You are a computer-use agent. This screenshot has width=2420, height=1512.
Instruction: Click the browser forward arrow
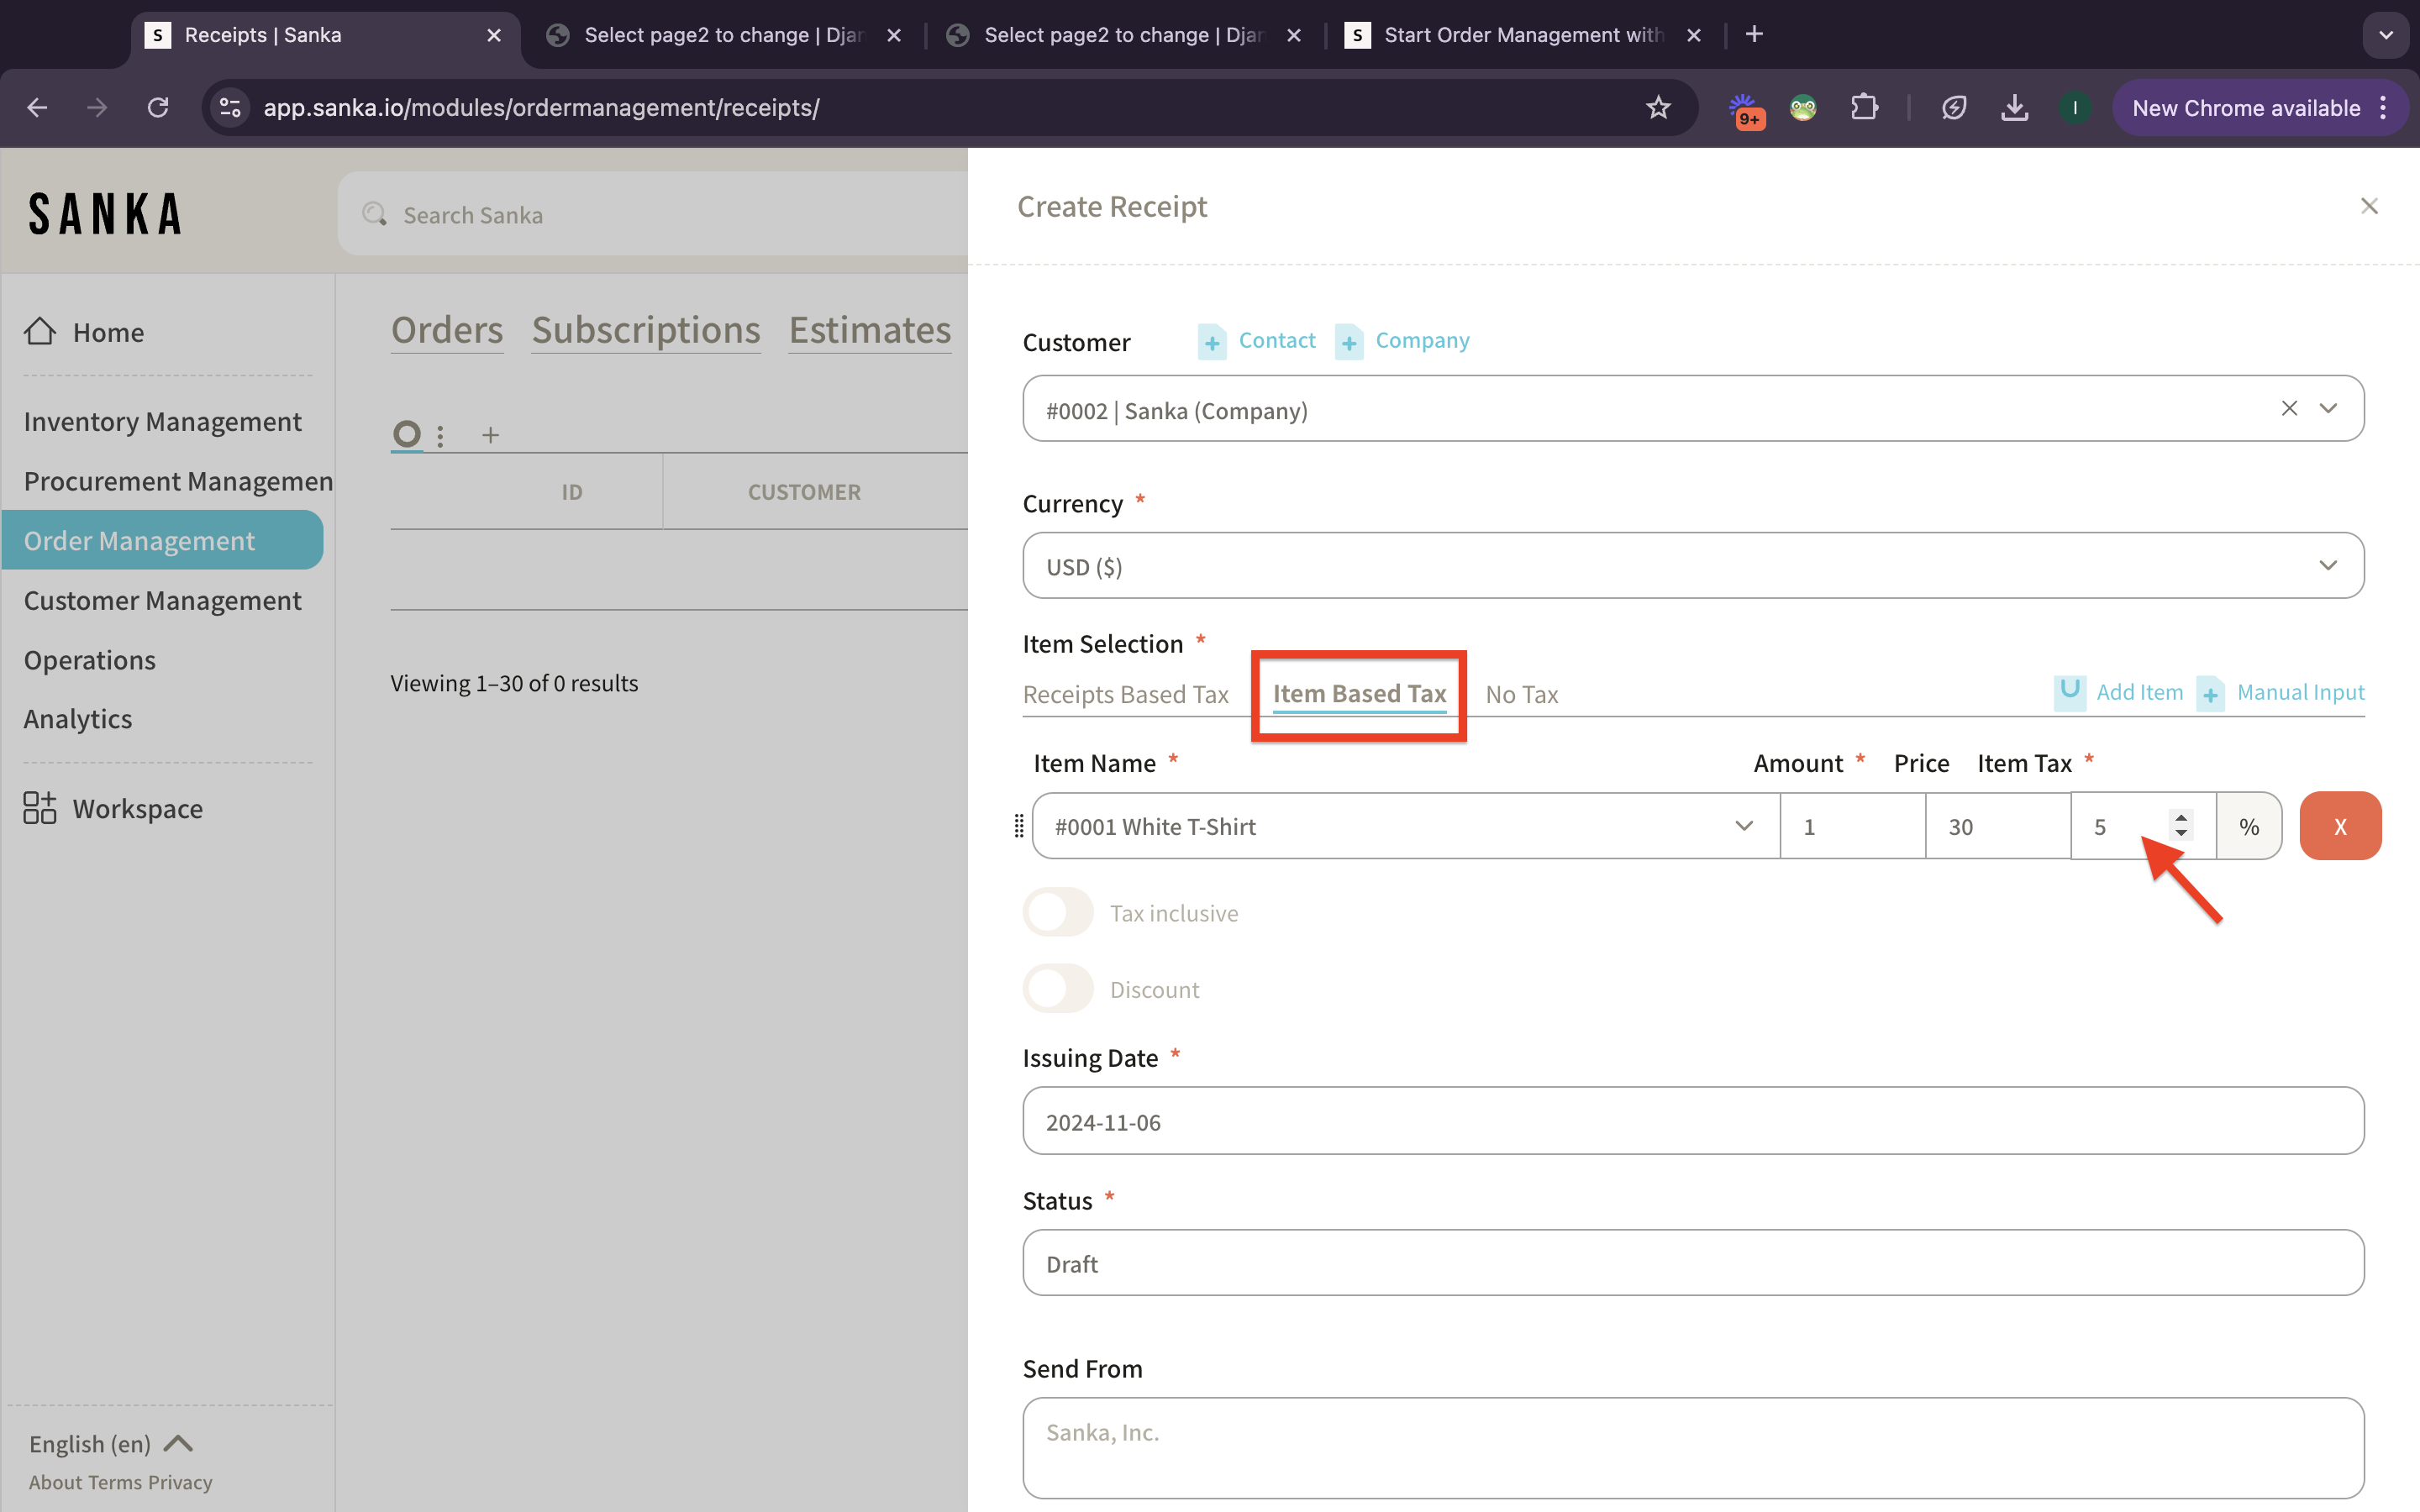point(97,107)
